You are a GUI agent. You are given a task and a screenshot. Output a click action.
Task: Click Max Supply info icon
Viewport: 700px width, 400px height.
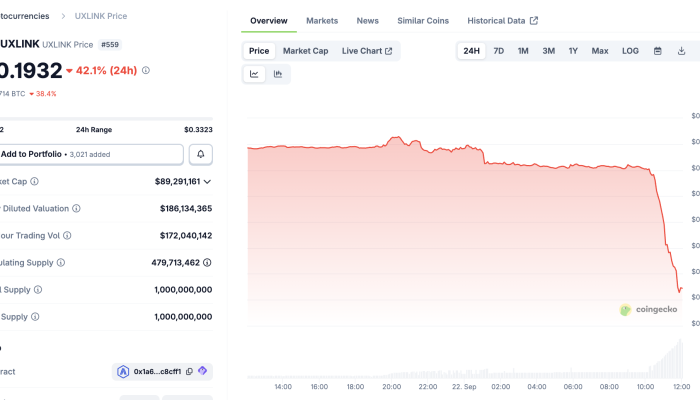(35, 317)
